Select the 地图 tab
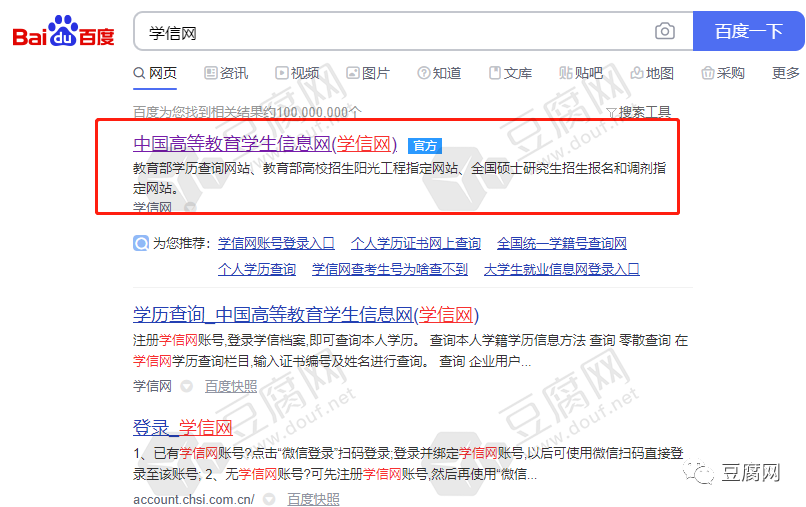The image size is (806, 507). [652, 73]
